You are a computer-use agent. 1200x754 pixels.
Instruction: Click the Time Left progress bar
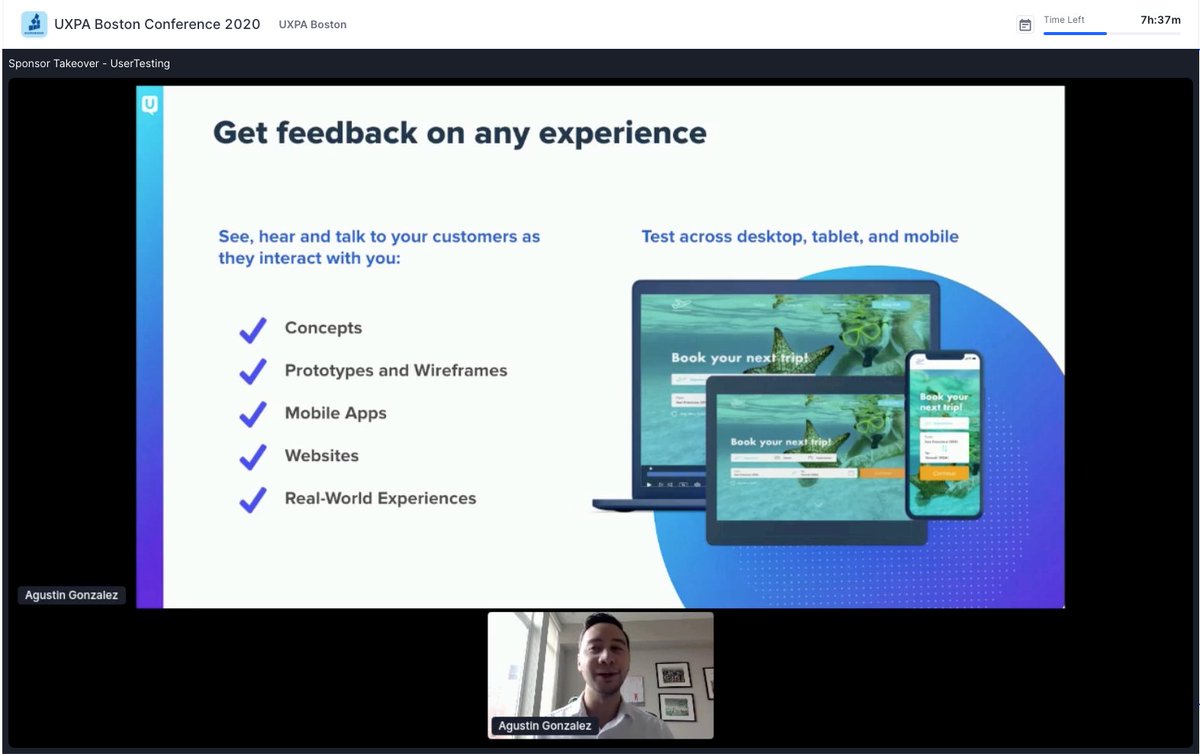(1112, 33)
